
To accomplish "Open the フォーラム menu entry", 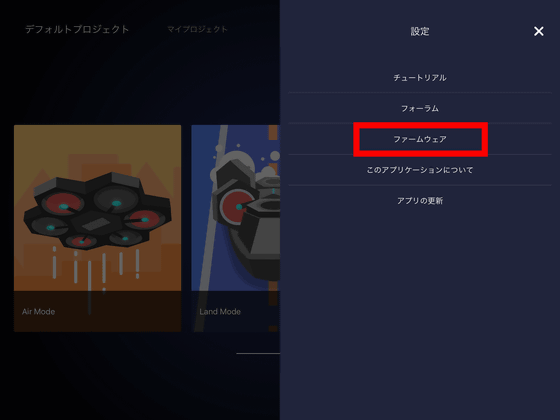I will [x=420, y=108].
